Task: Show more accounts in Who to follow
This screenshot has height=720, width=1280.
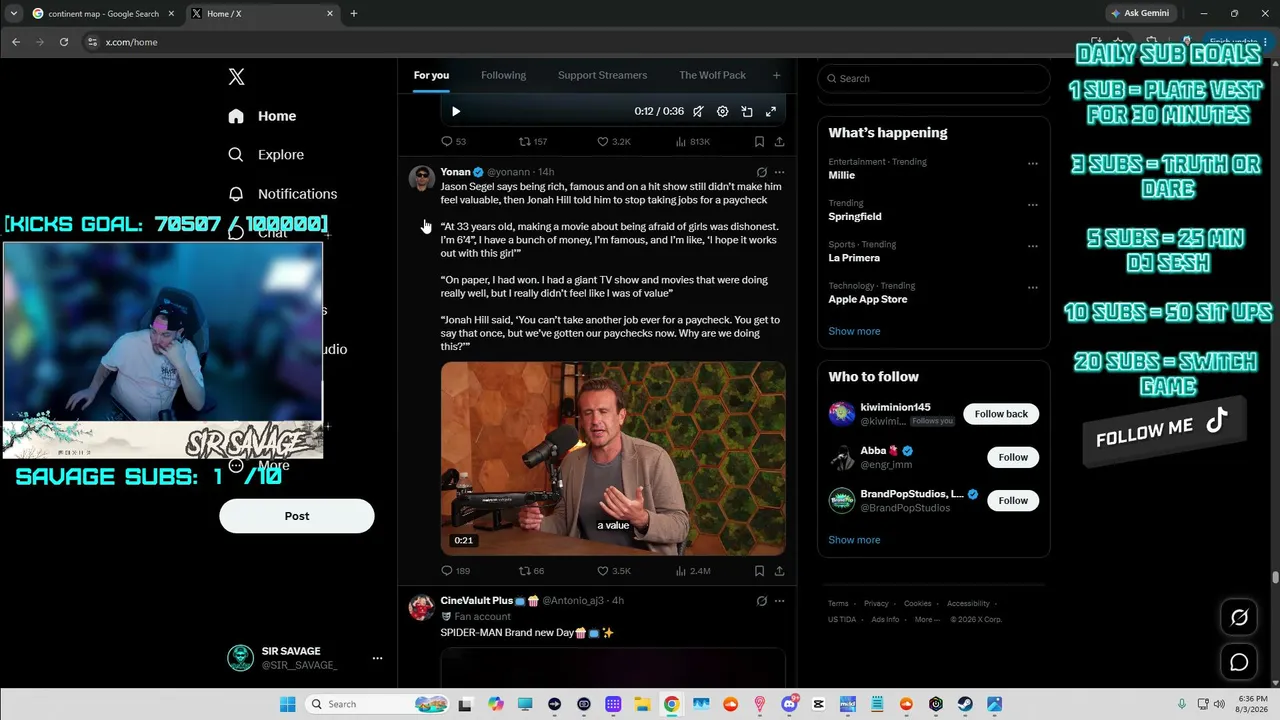Action: click(x=854, y=540)
